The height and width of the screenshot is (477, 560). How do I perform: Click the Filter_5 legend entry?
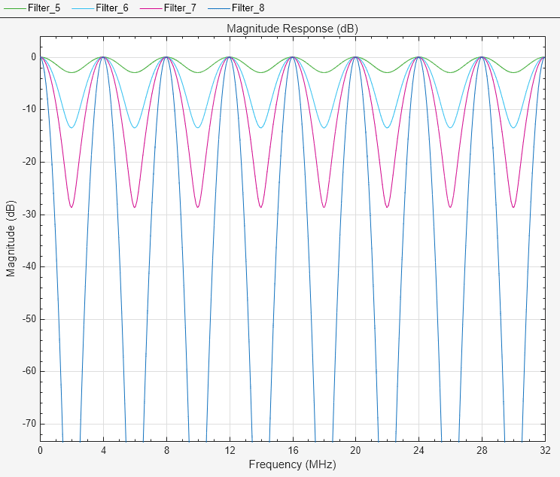coord(32,8)
